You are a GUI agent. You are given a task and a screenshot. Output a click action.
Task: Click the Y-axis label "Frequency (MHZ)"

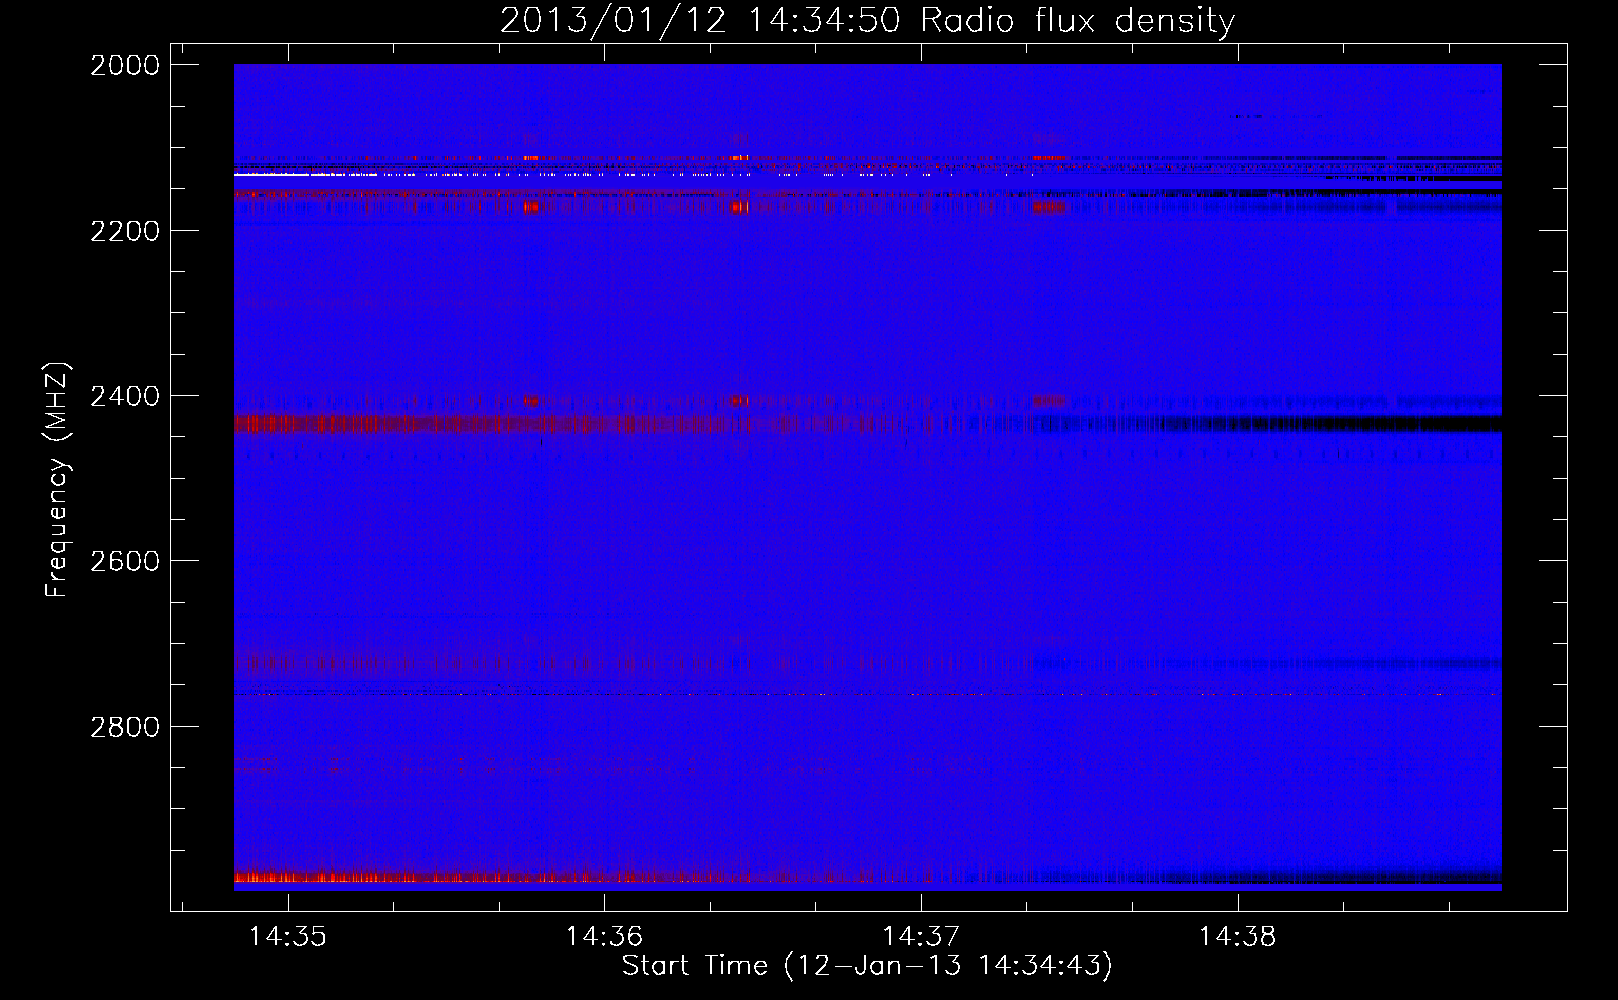(x=58, y=480)
